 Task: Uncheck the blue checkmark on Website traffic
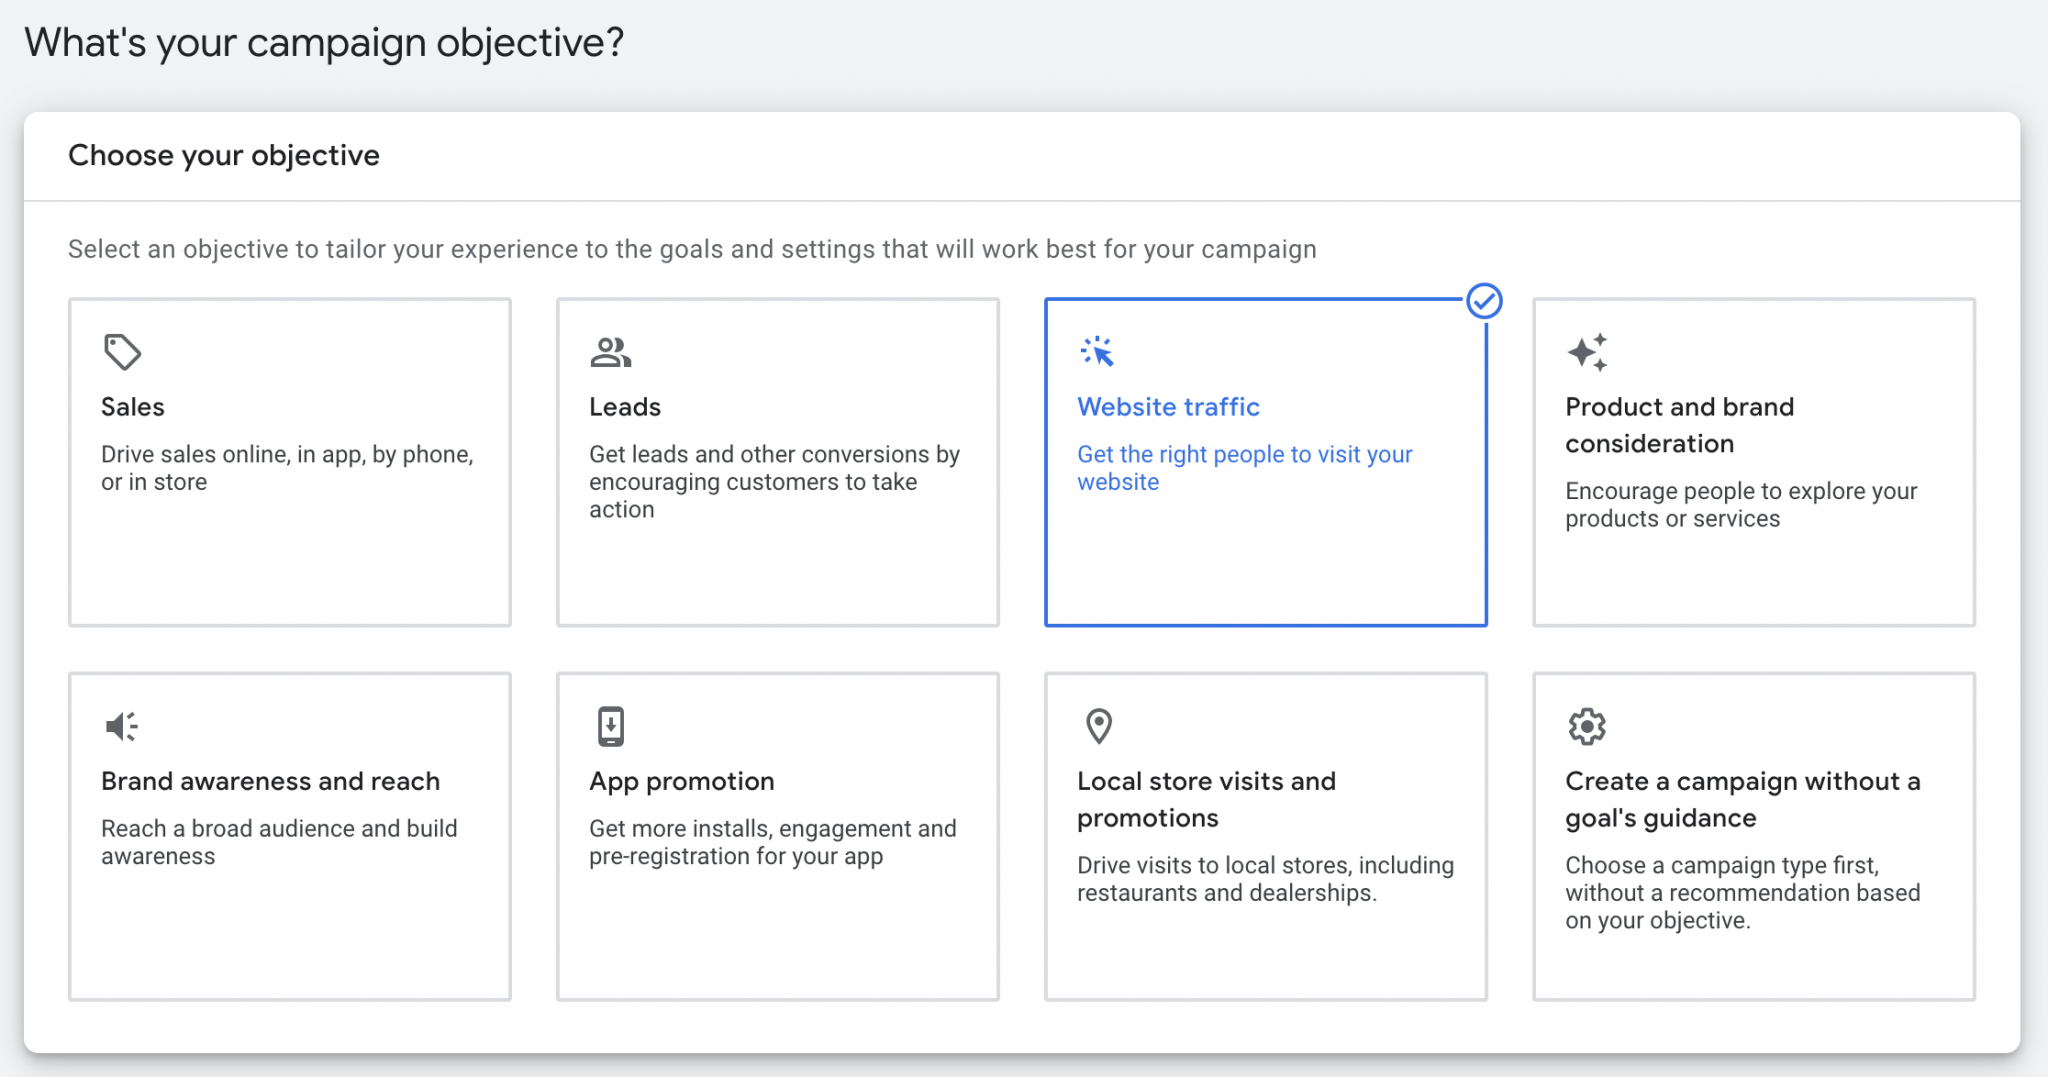click(1484, 301)
